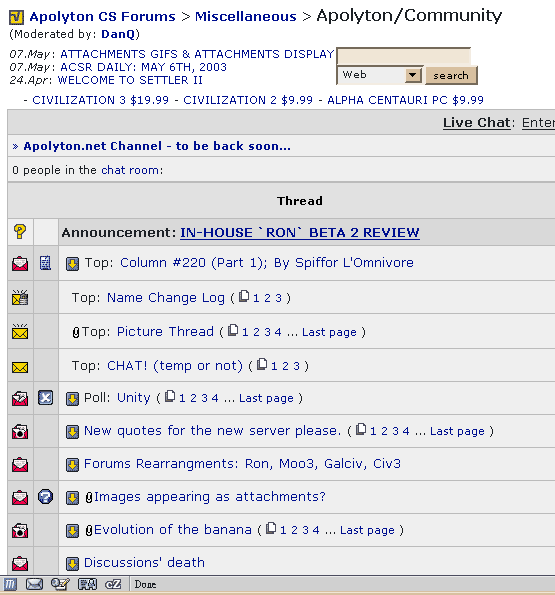Viewport: 555px width, 595px height.
Task: Open page 3 of Name Change Log
Action: [x=278, y=298]
